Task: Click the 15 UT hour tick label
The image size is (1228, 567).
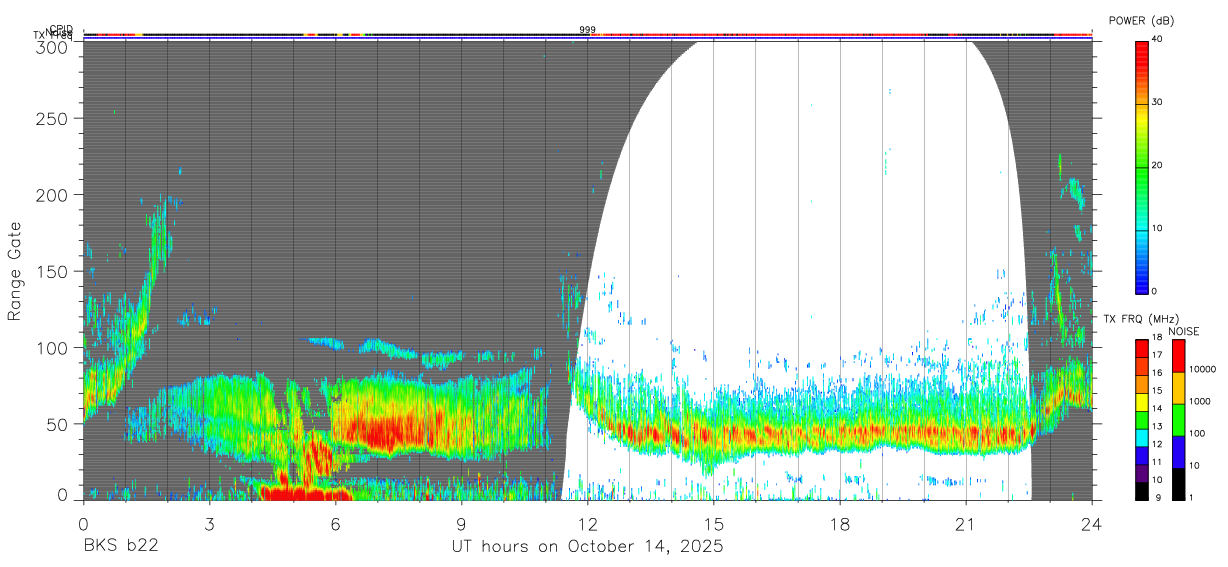Action: (713, 524)
